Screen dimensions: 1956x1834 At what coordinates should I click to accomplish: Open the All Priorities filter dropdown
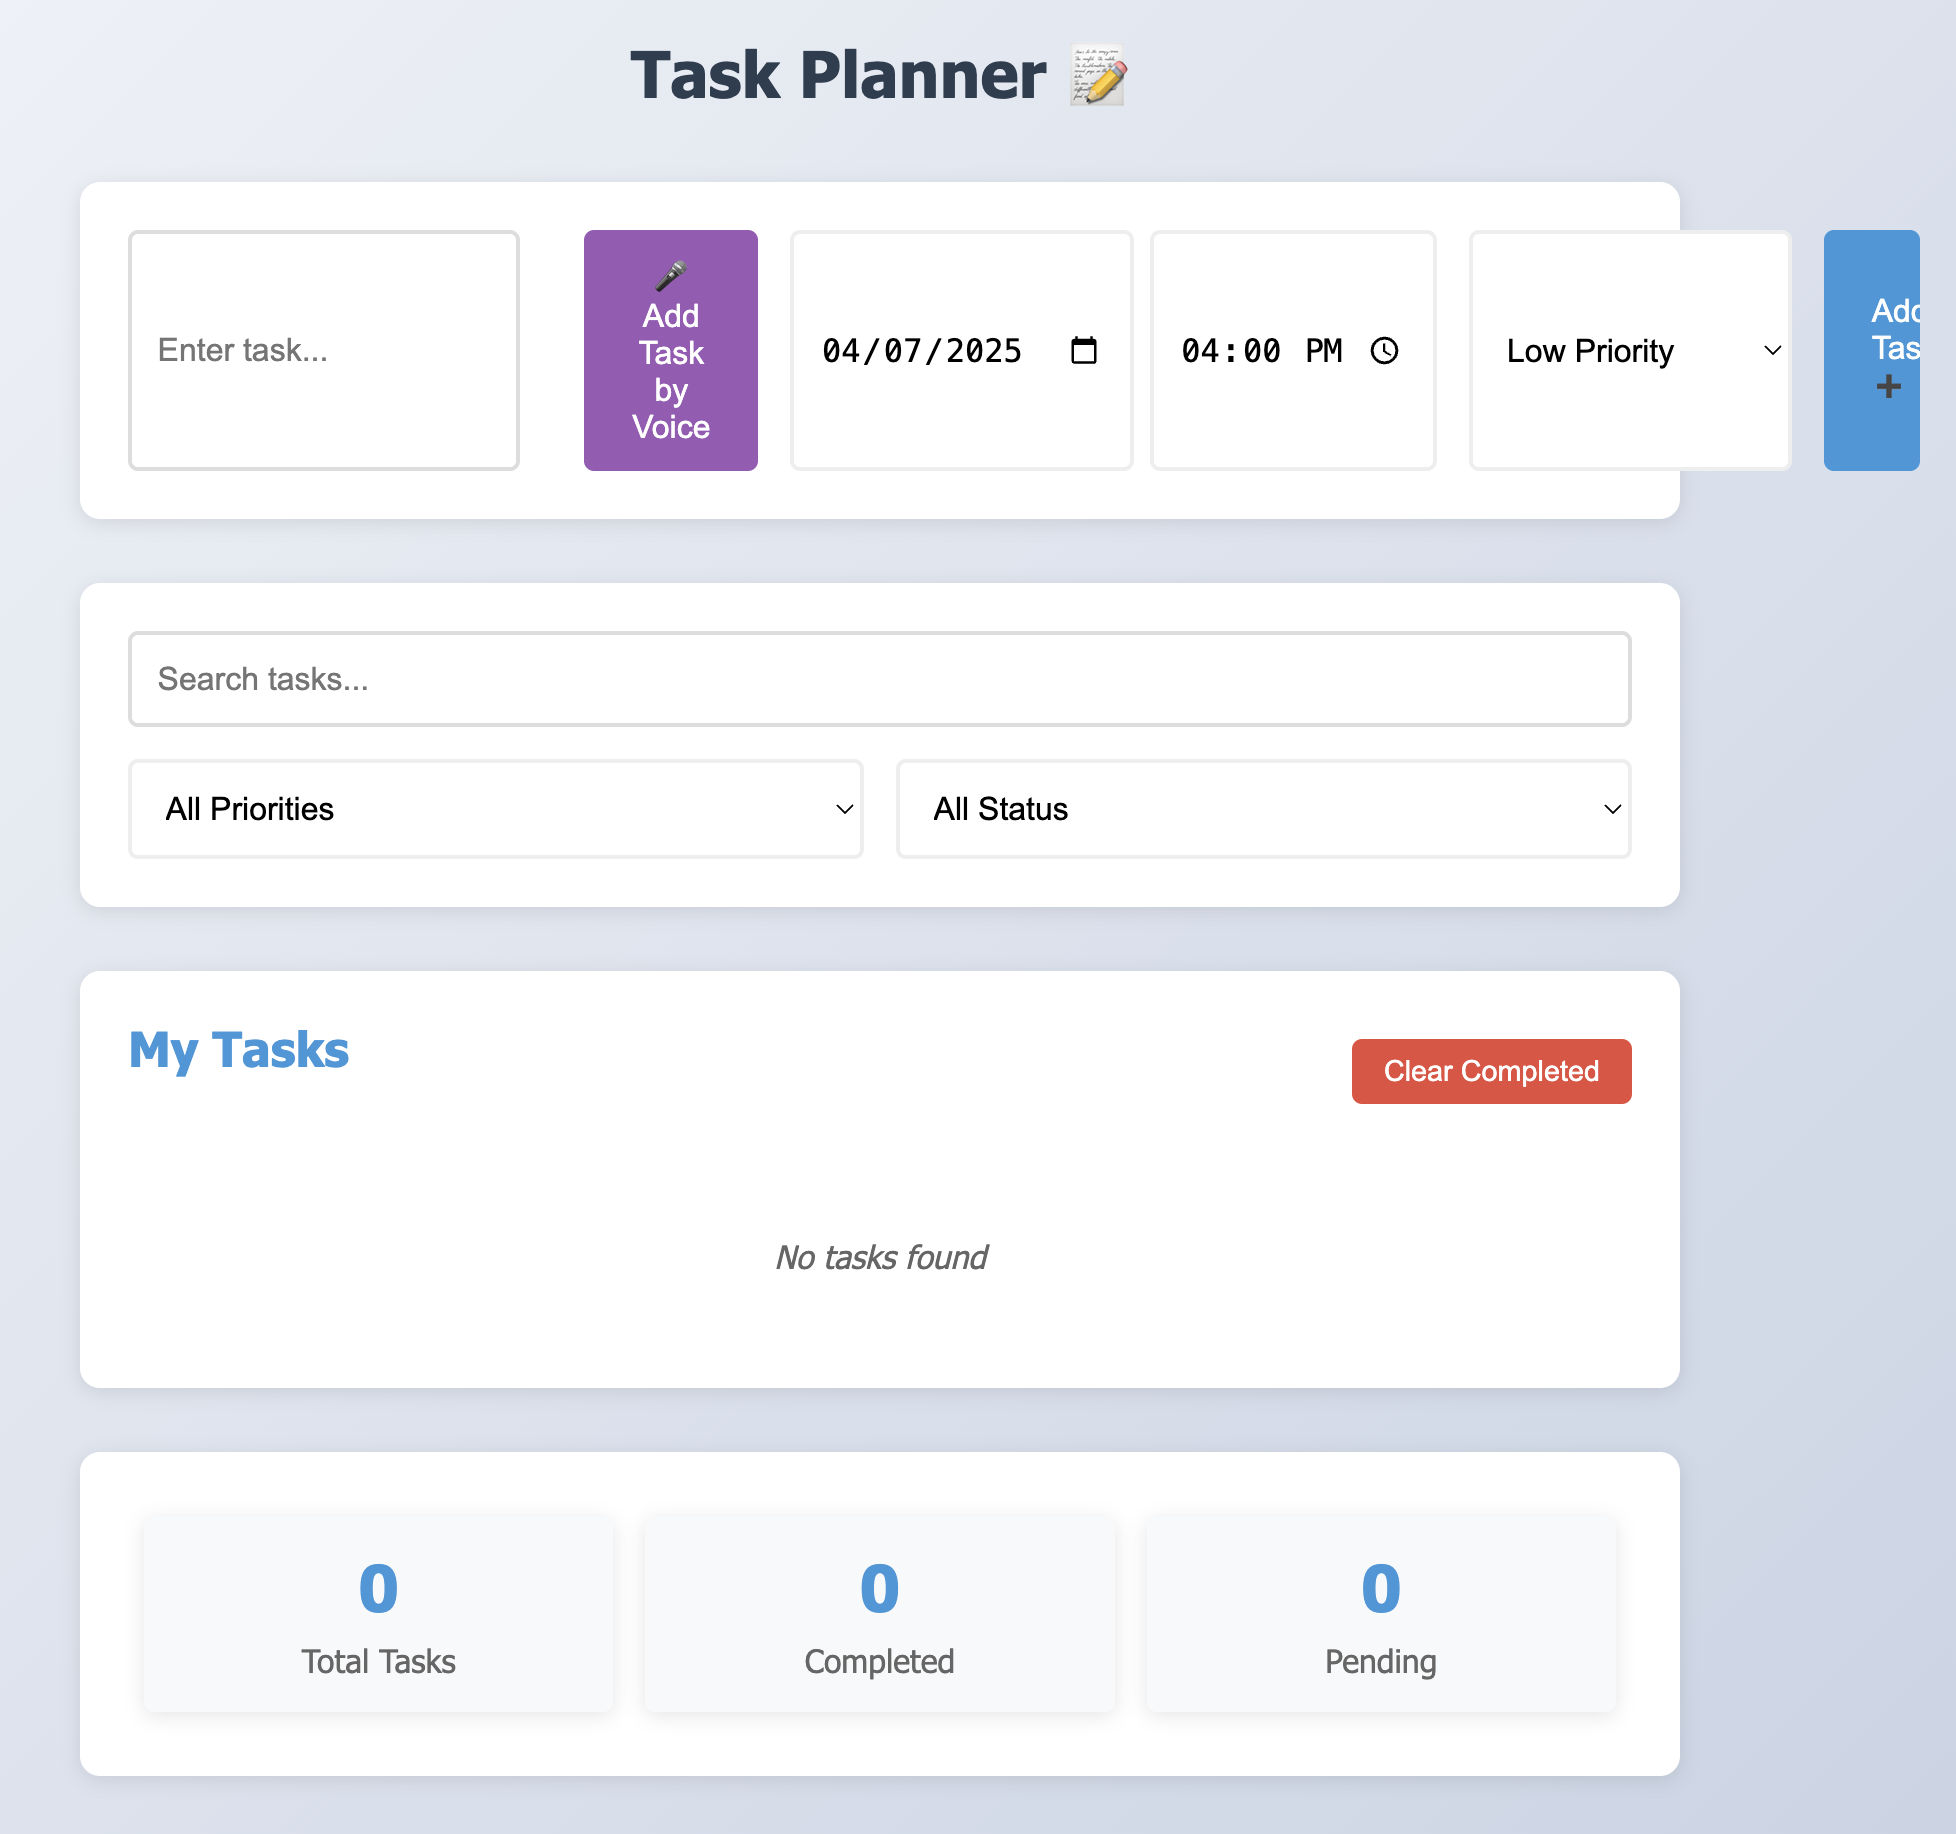495,809
